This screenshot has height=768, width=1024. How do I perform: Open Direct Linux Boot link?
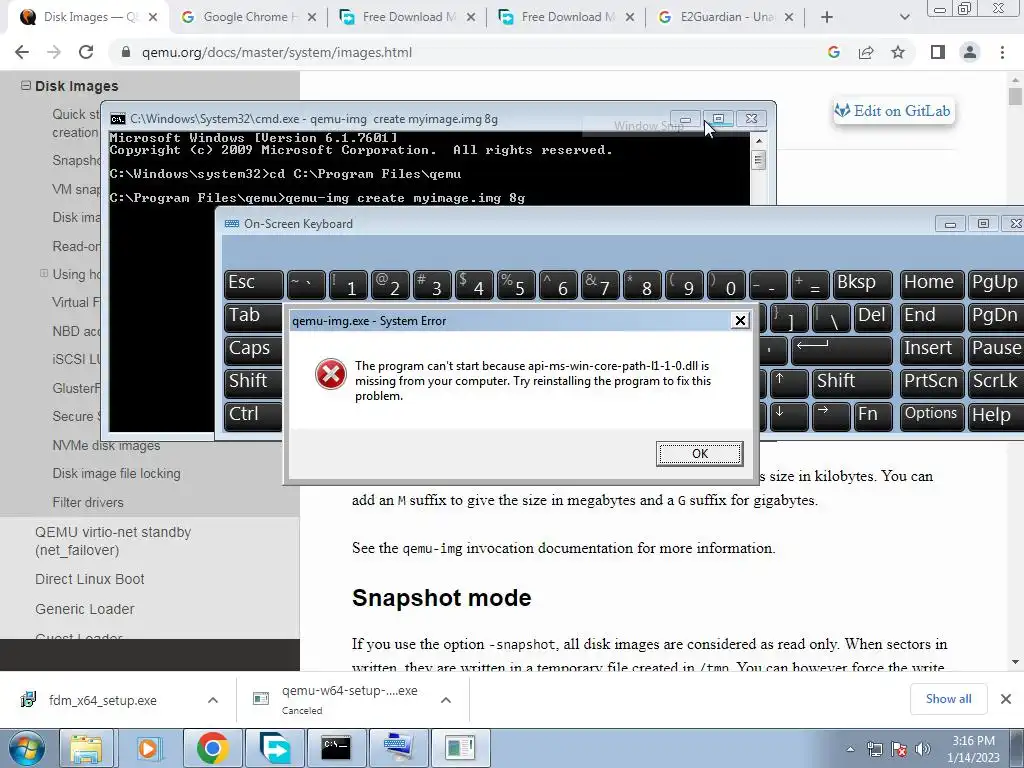(89, 579)
